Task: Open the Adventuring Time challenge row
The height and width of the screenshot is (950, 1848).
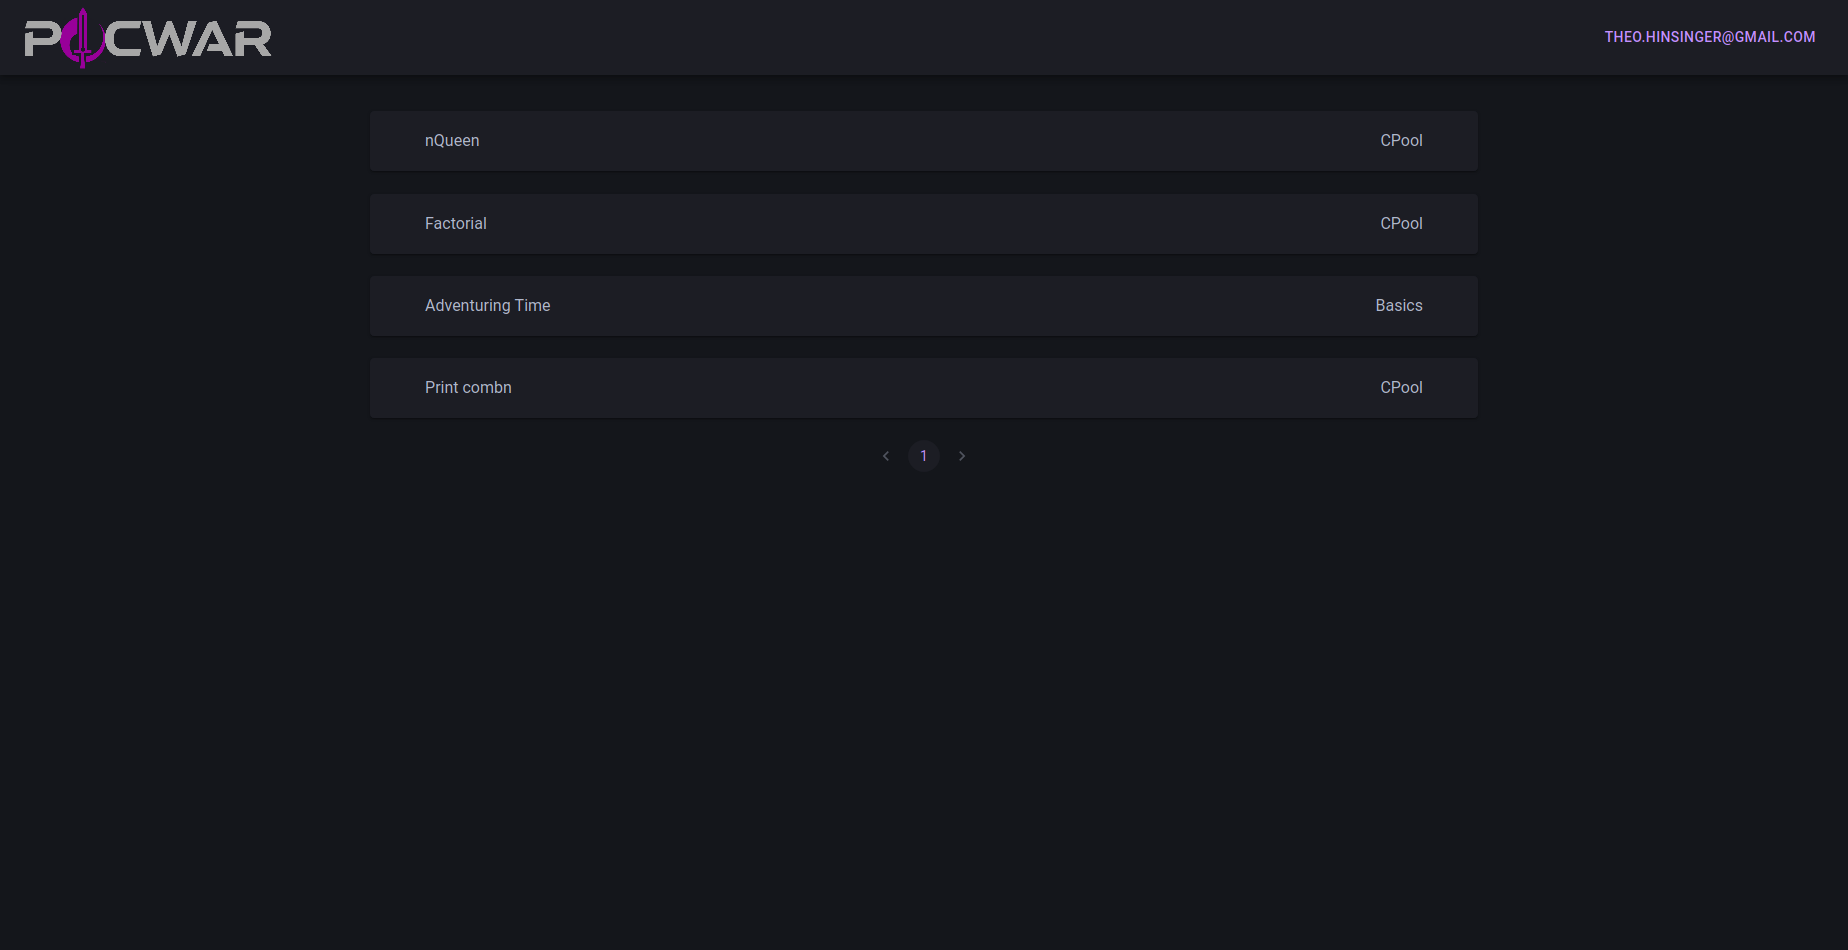Action: [x=924, y=306]
